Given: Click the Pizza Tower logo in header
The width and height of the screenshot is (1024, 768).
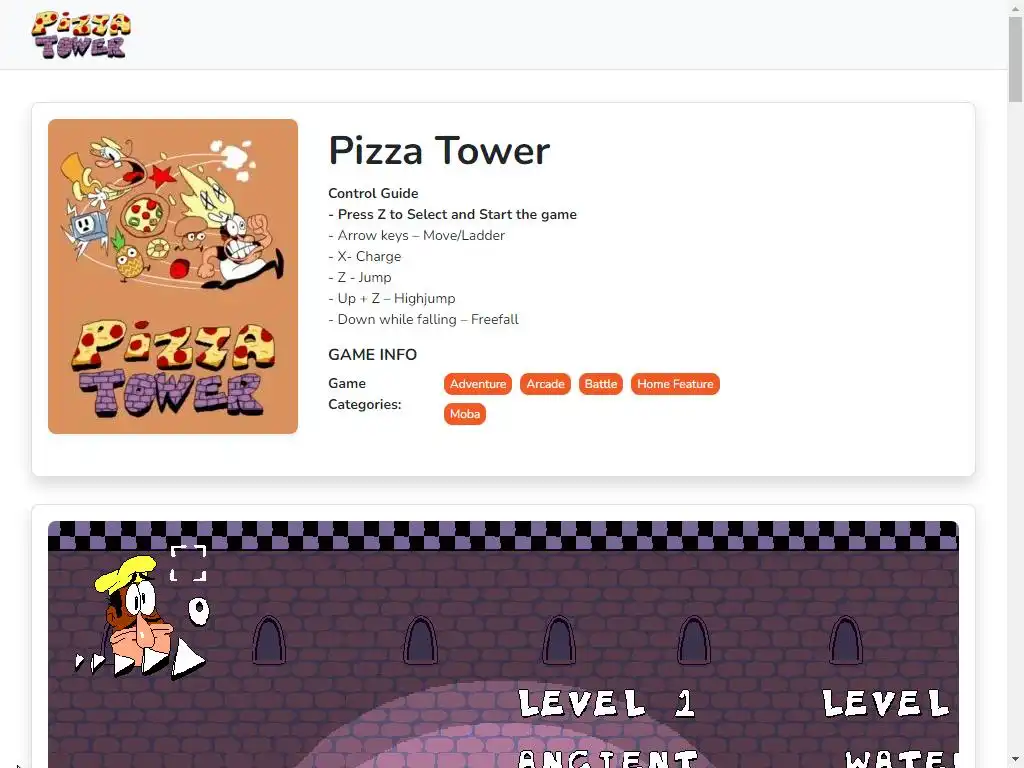Looking at the screenshot, I should click(81, 35).
